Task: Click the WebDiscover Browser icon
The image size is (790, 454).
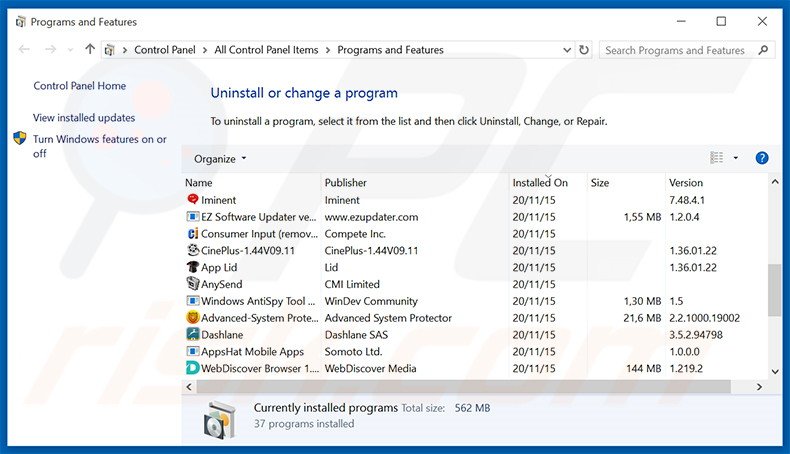Action: 192,368
